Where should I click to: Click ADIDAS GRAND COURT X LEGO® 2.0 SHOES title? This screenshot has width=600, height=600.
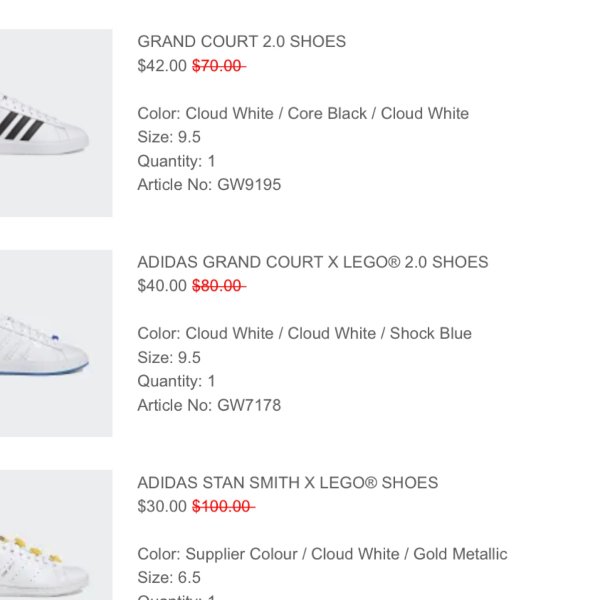[x=313, y=262]
